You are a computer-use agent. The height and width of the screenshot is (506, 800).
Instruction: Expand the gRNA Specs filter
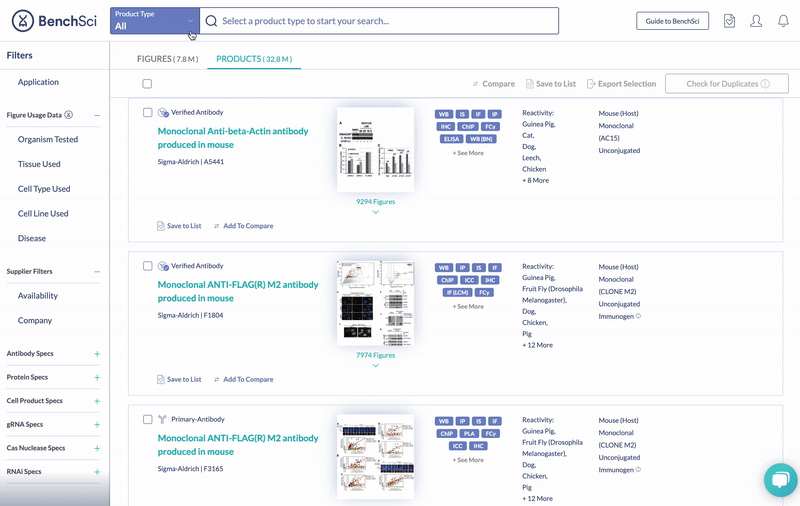[97, 424]
